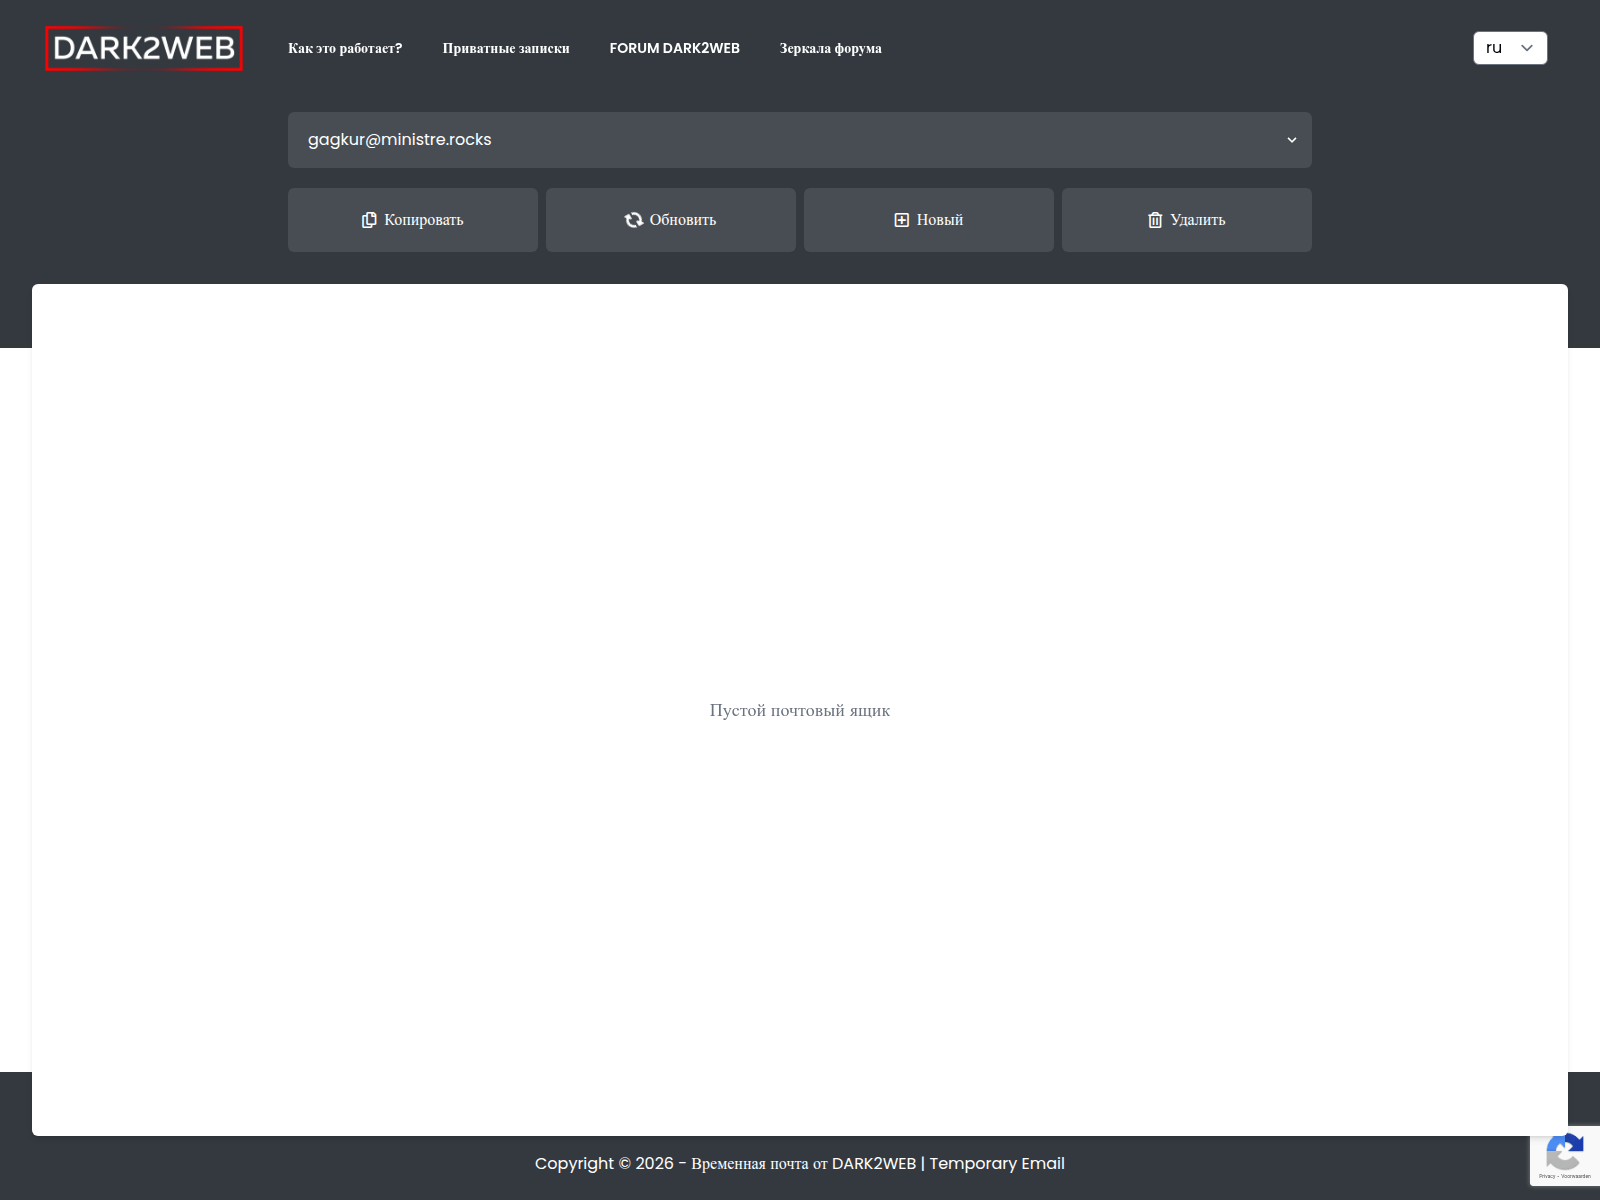
Task: Open the Зеркала форума menu item
Action: (x=830, y=48)
